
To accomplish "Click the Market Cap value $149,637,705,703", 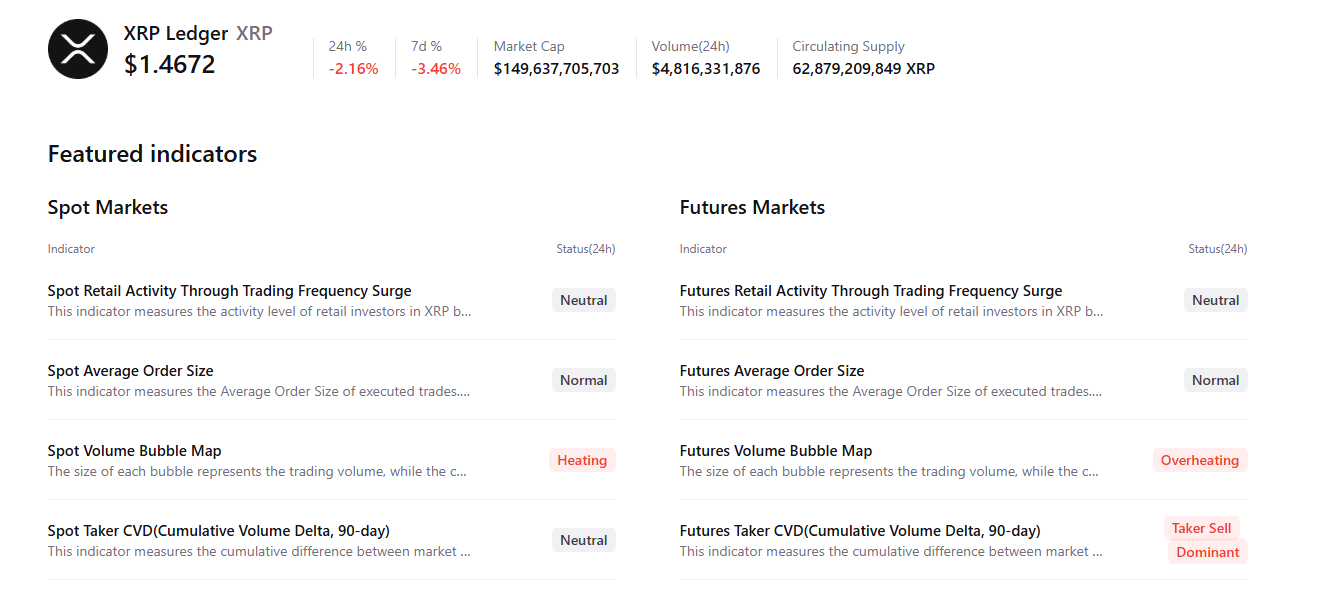I will (557, 69).
